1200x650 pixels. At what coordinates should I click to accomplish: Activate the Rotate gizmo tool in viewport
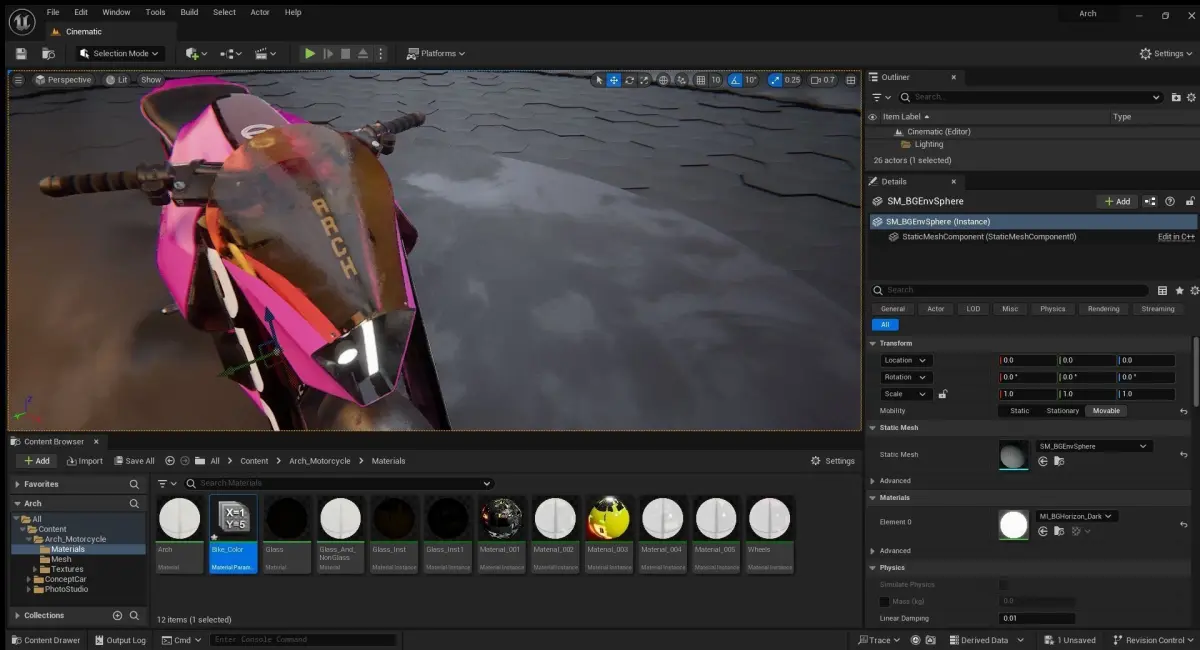629,80
